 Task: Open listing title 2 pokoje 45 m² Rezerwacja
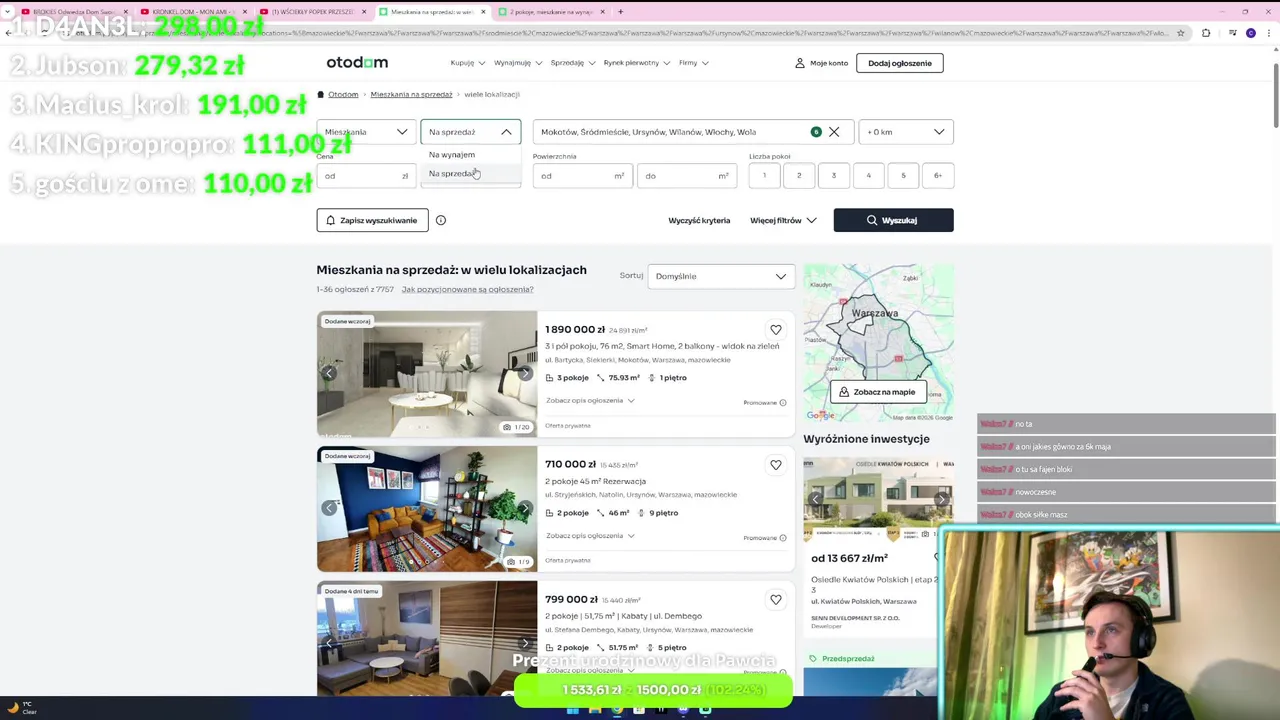[x=595, y=481]
